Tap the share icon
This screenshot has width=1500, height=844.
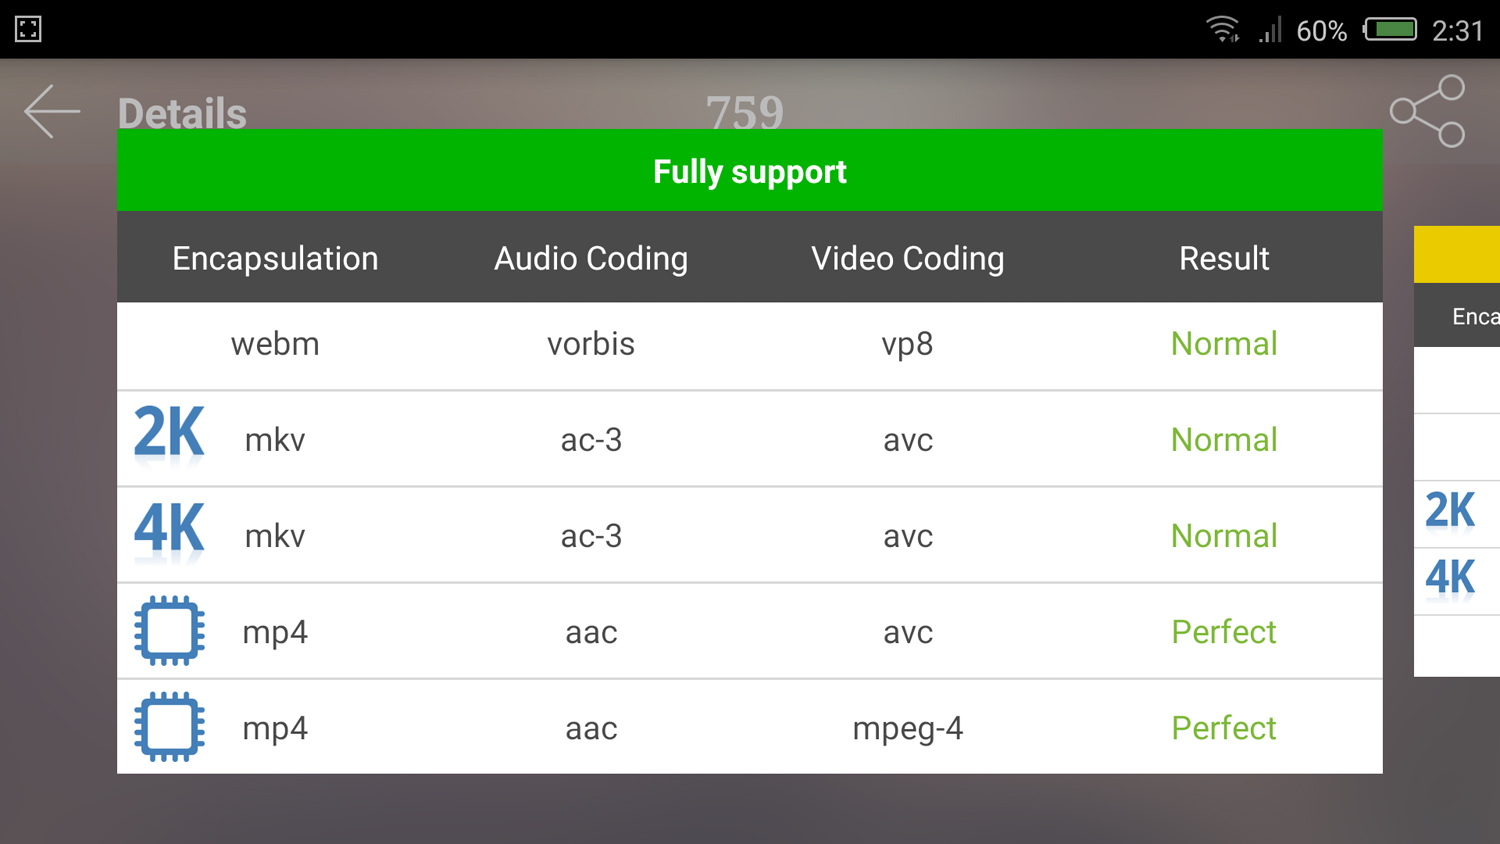1427,111
